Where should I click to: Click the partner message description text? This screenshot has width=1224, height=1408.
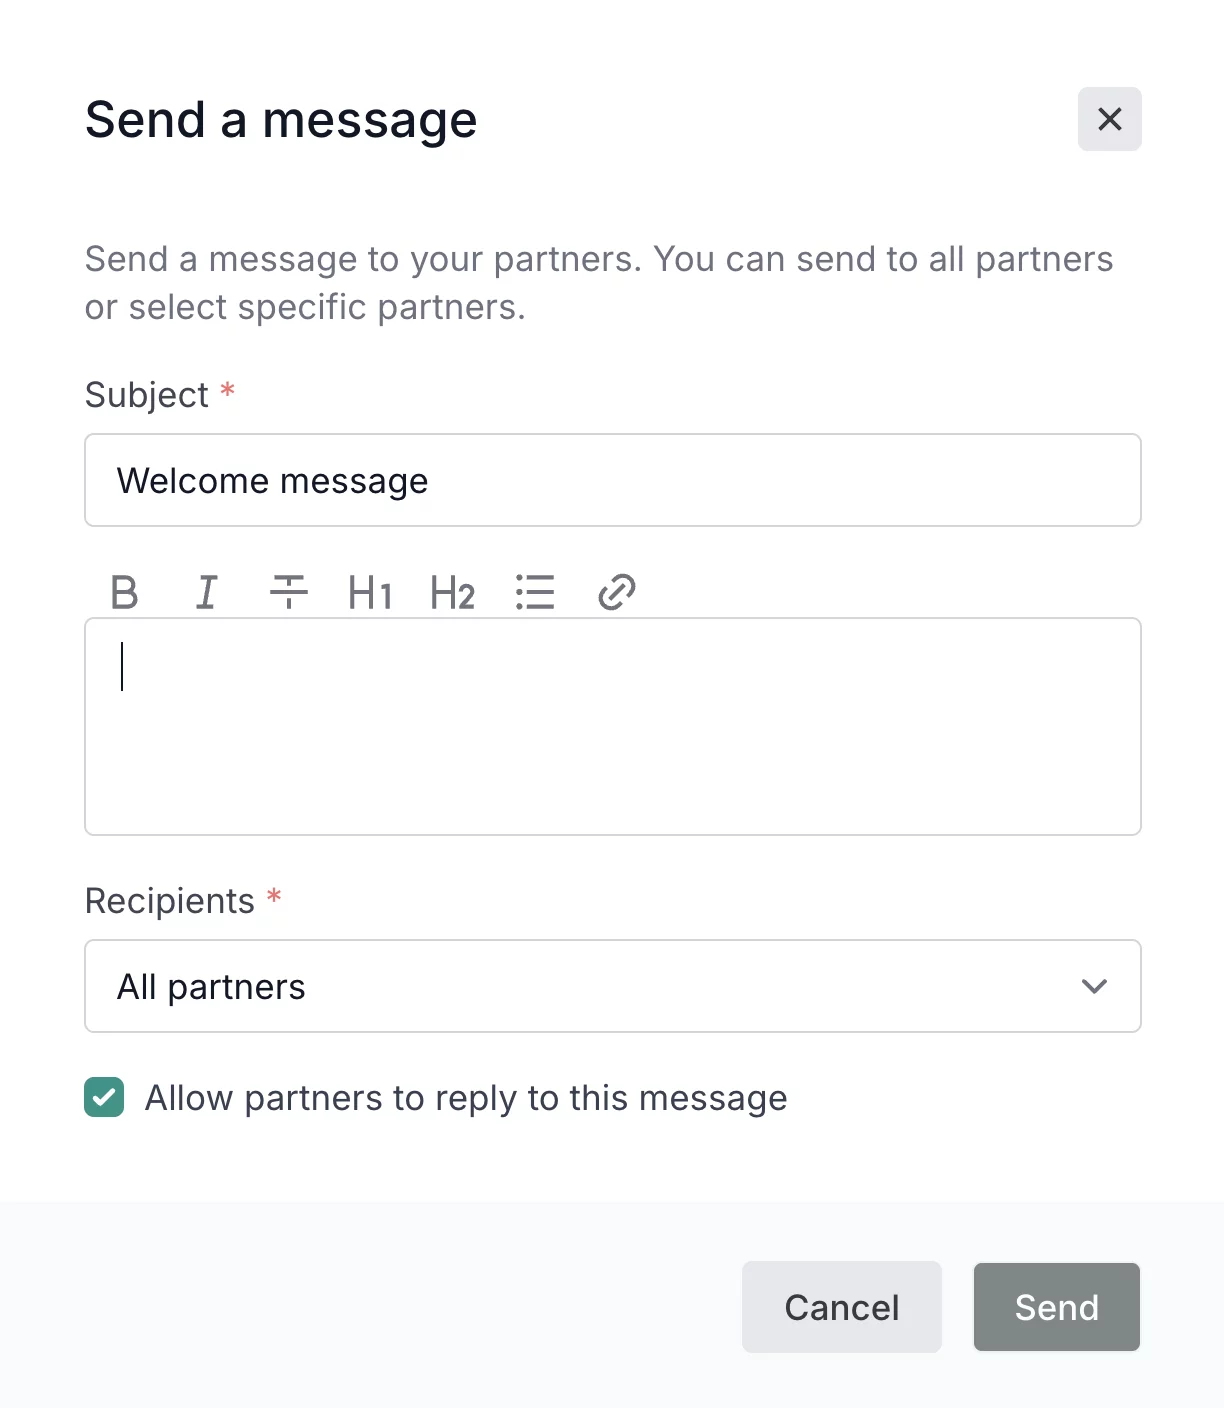[x=598, y=283]
